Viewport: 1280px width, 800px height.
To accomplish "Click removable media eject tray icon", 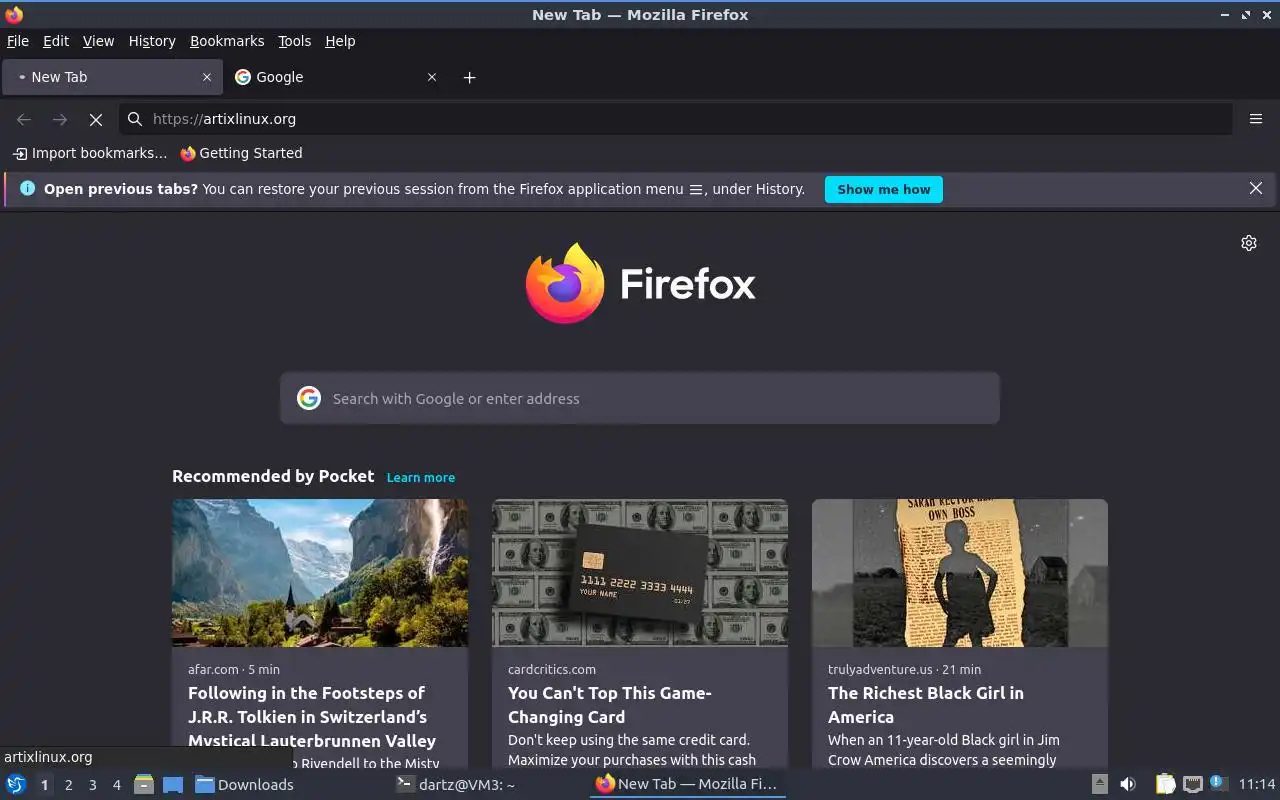I will pos(1099,784).
